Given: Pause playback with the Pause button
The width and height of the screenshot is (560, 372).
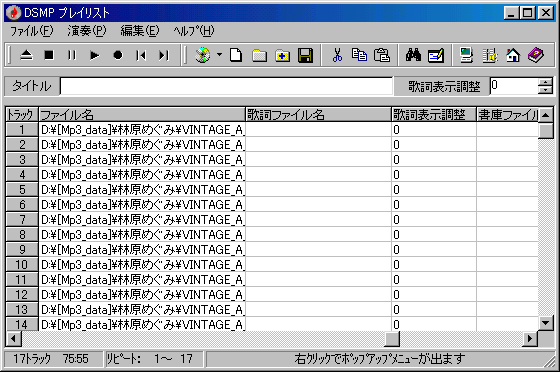Looking at the screenshot, I should [x=72, y=55].
